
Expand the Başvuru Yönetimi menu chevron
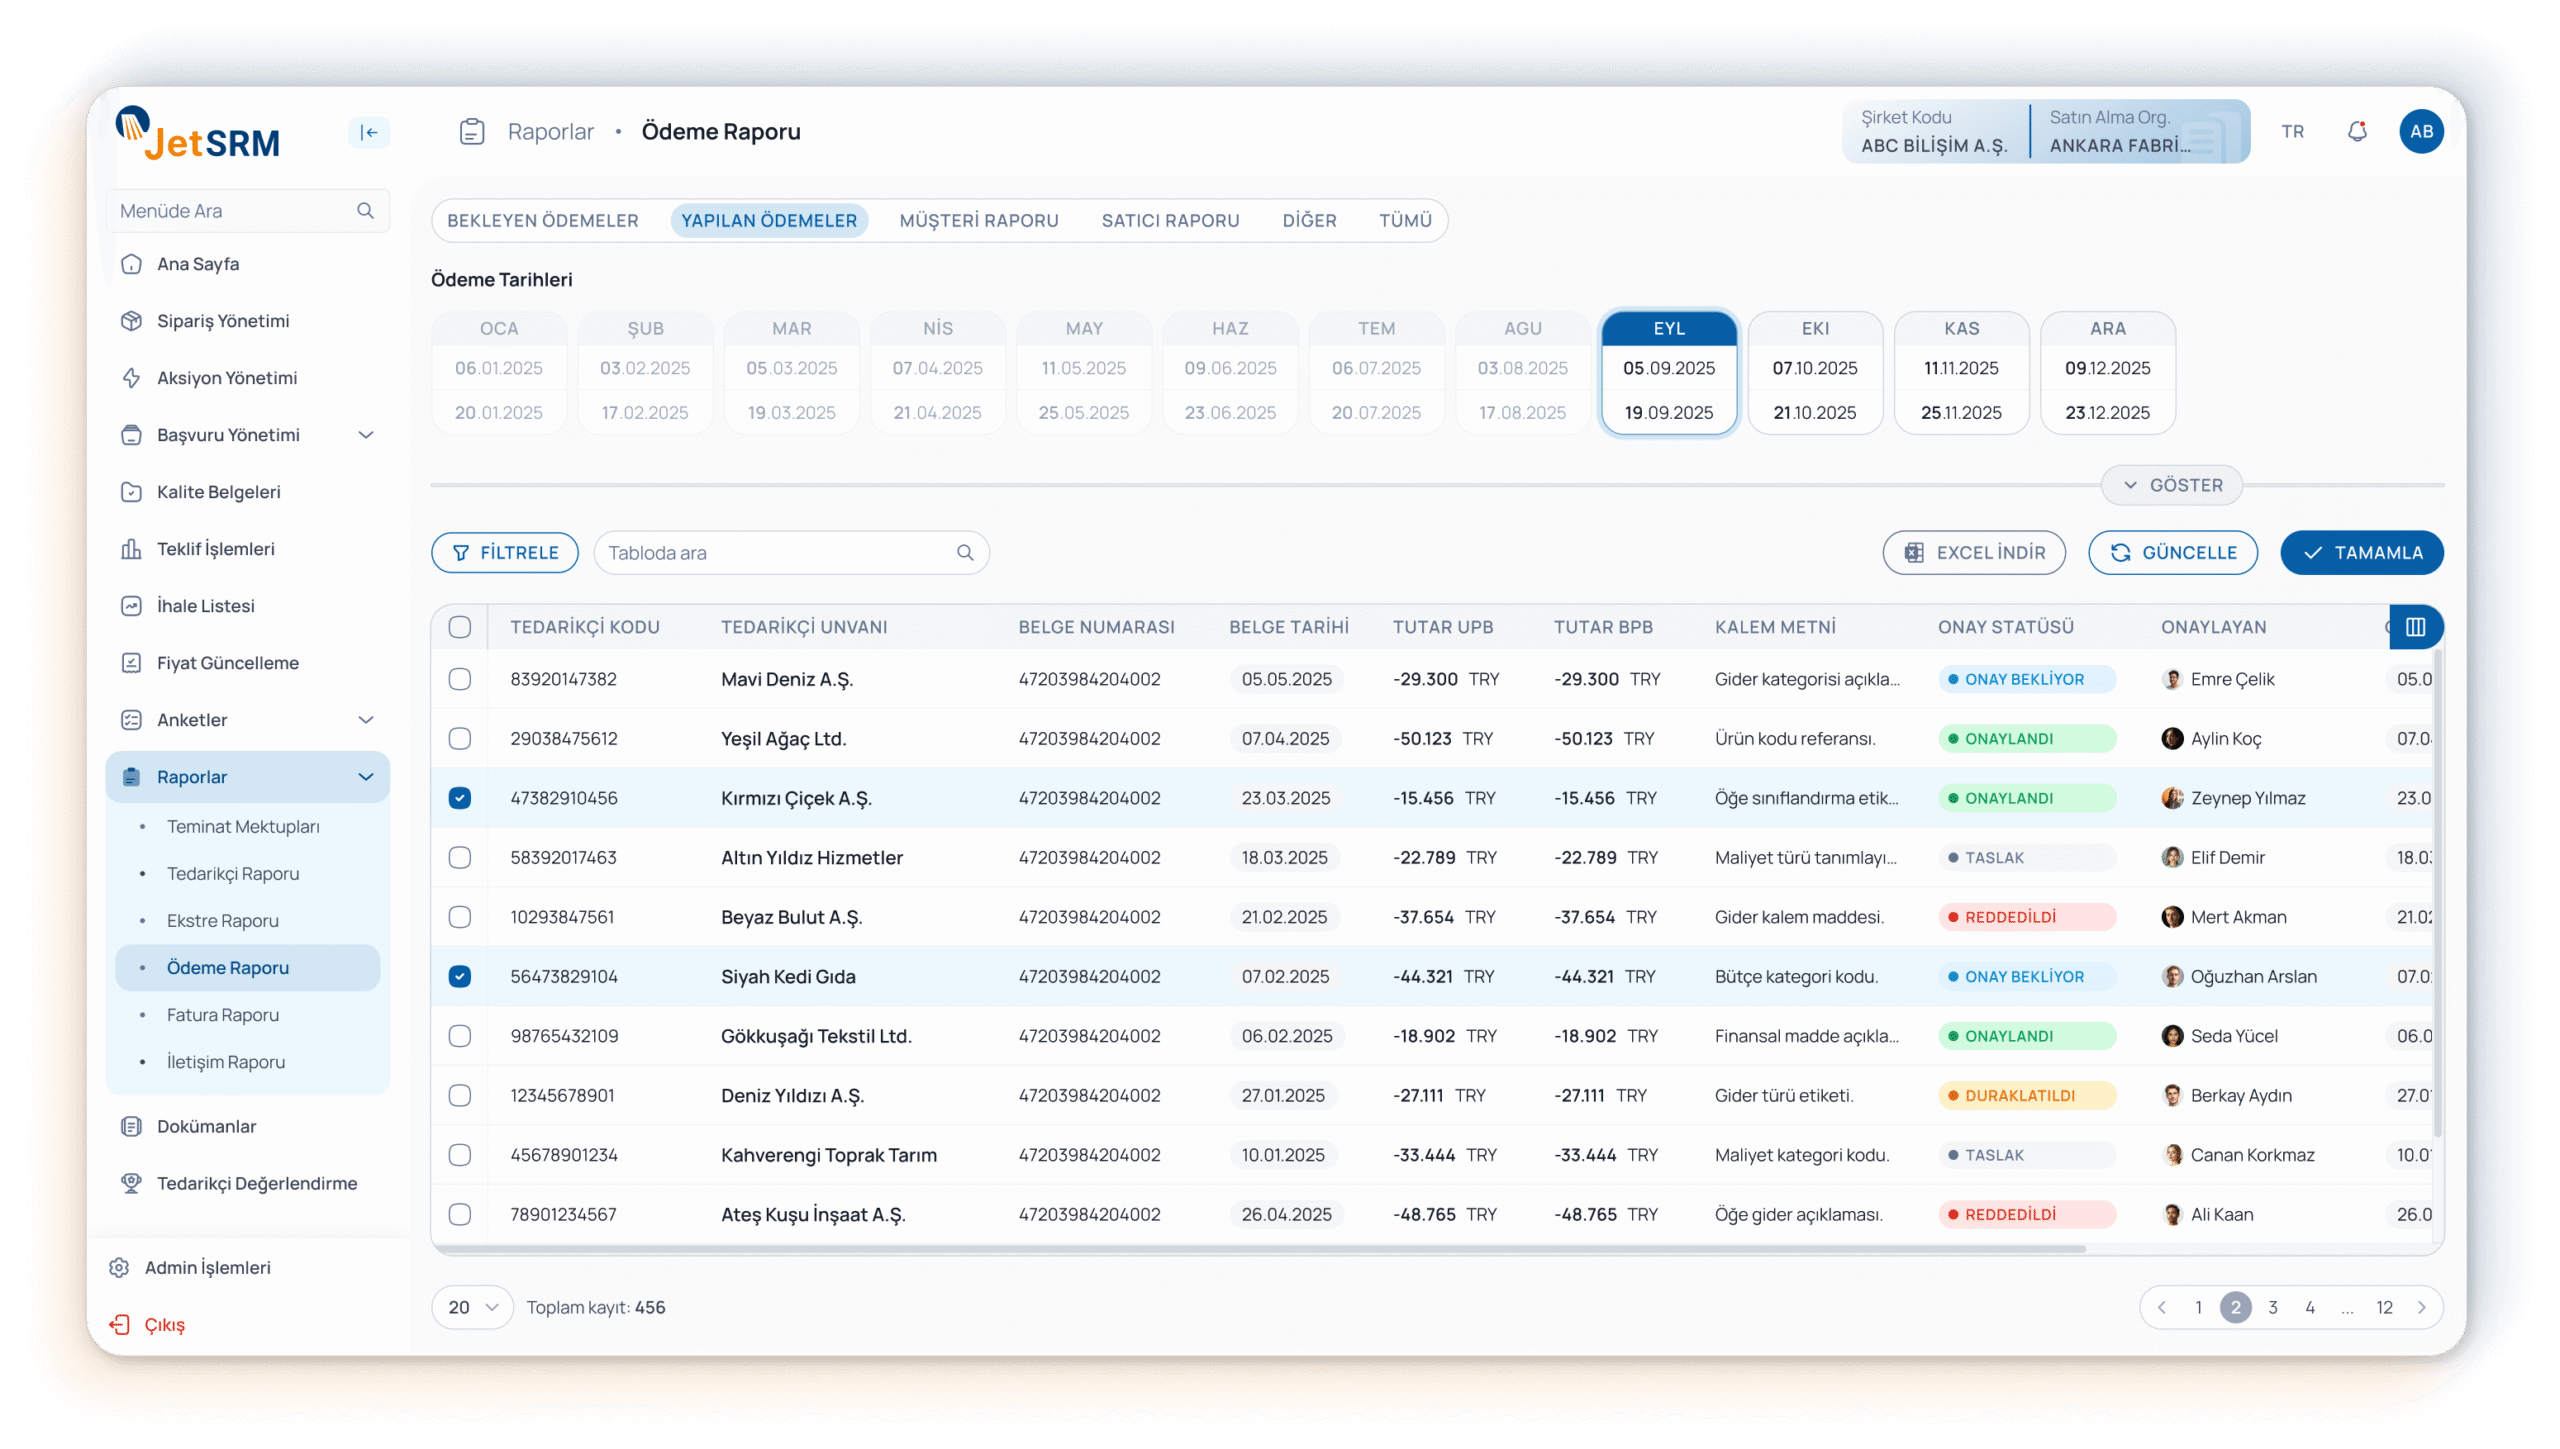tap(366, 435)
